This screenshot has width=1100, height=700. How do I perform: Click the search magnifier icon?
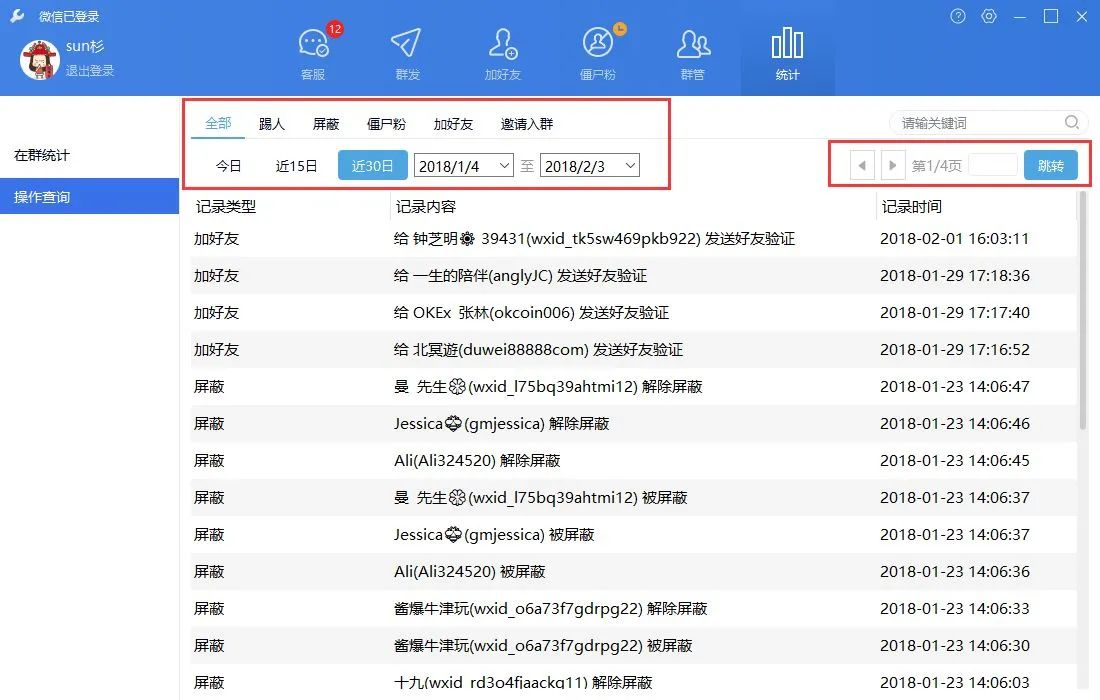tap(1071, 122)
